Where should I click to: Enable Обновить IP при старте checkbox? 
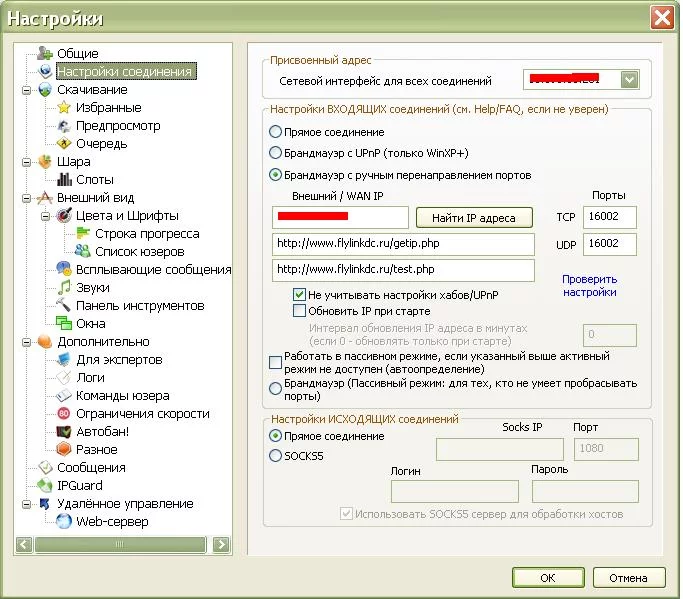pyautogui.click(x=299, y=311)
